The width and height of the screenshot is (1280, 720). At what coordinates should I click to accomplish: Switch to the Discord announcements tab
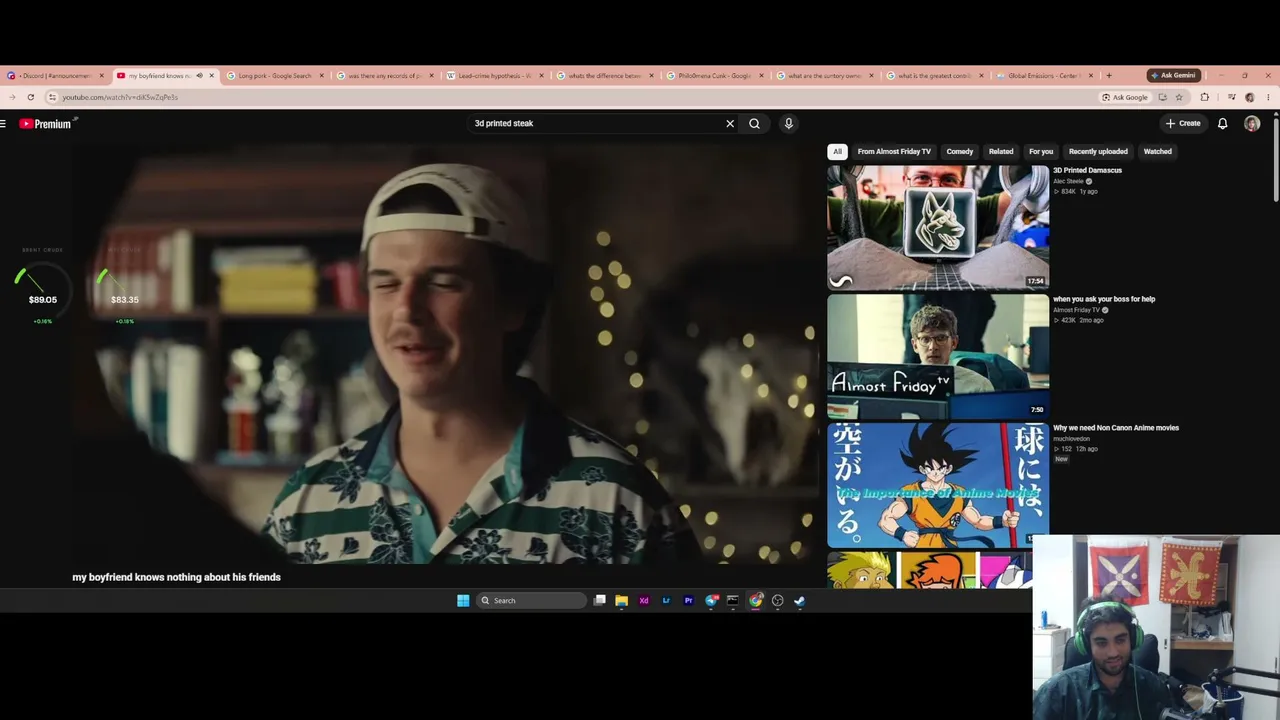(55, 76)
